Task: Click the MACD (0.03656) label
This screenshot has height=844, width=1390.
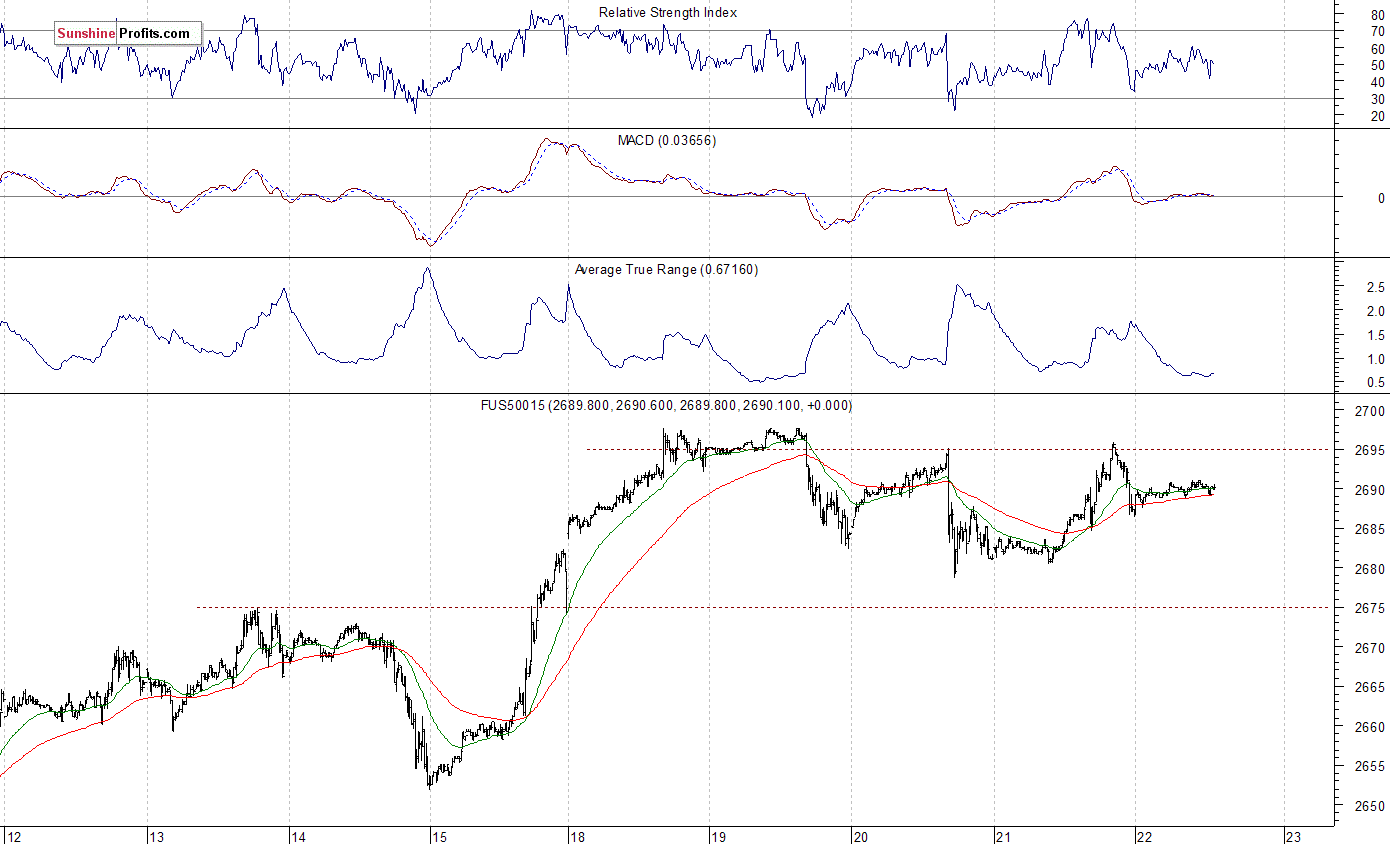Action: coord(665,140)
